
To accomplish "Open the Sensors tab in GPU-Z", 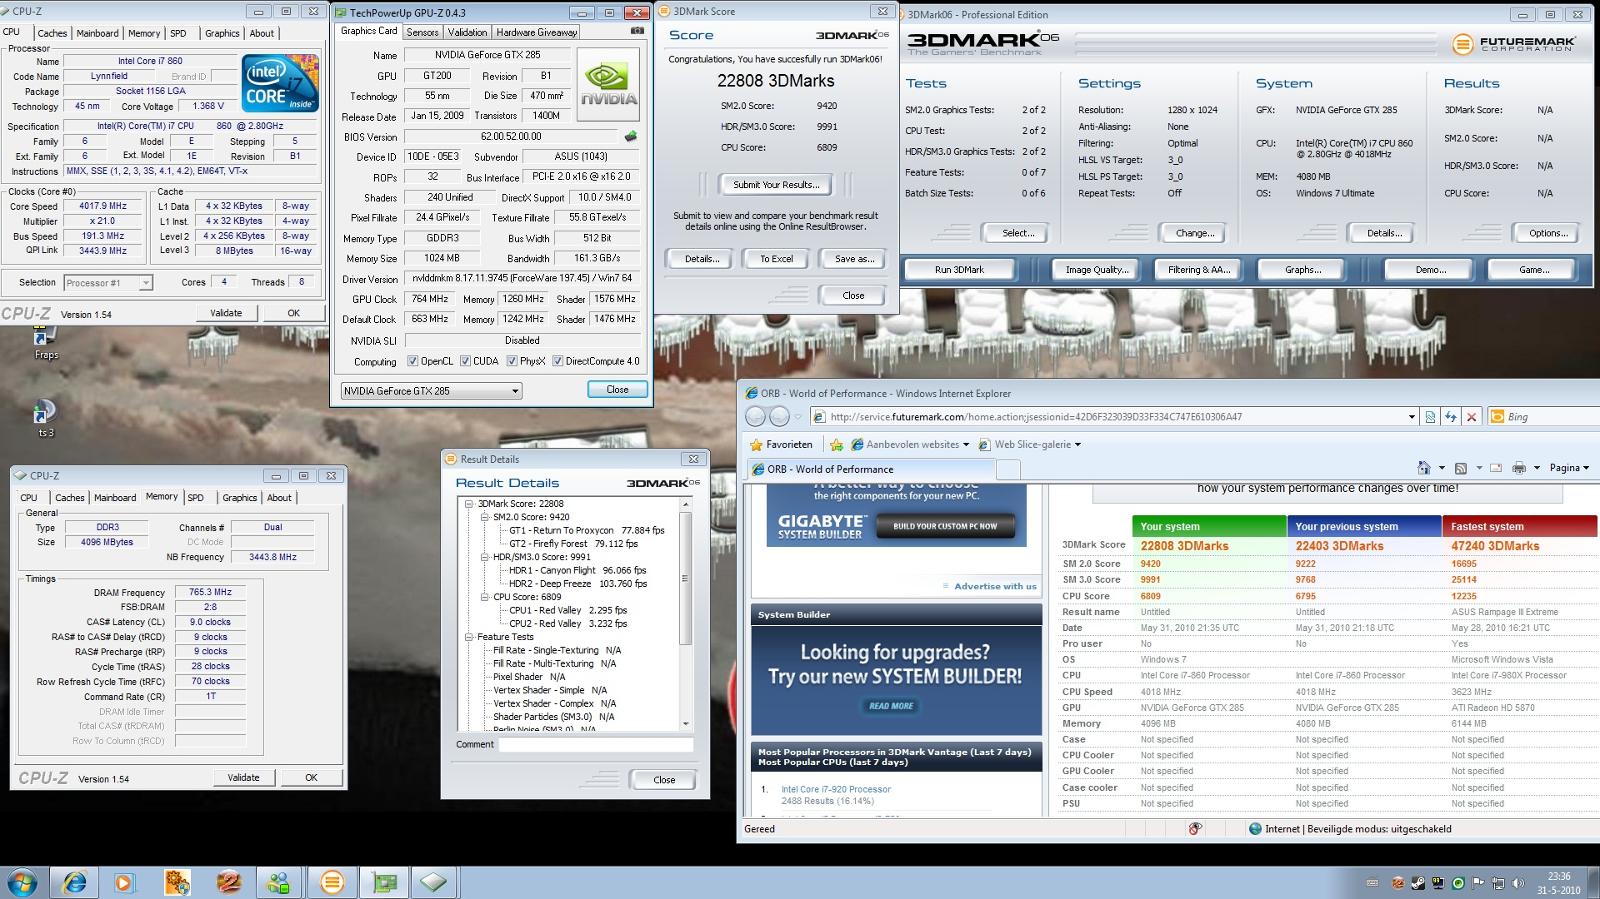I will (x=422, y=32).
